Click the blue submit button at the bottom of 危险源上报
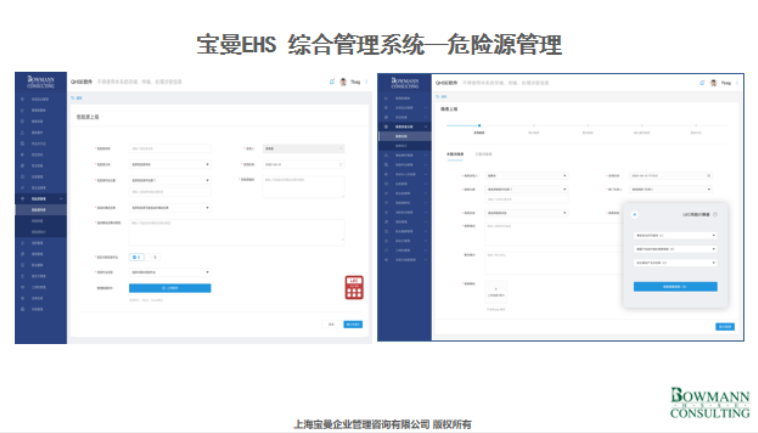The width and height of the screenshot is (758, 433). click(x=353, y=324)
